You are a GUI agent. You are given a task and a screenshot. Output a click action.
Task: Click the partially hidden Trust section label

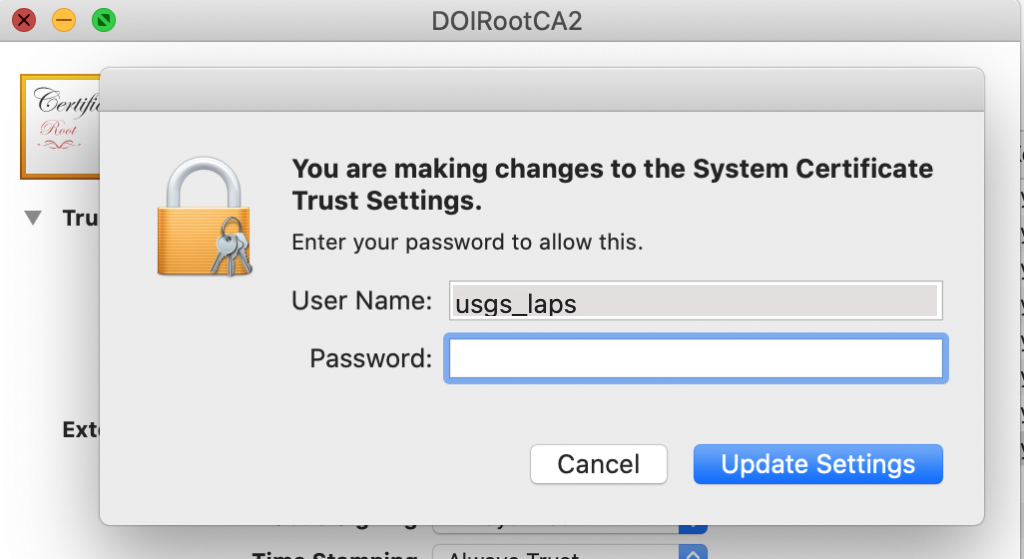[80, 218]
